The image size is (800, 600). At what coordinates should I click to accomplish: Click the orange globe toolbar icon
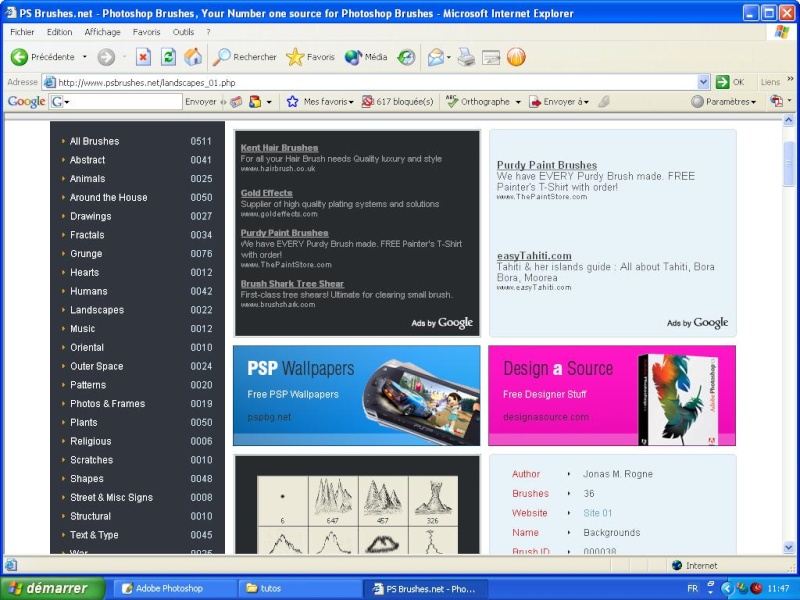click(516, 57)
